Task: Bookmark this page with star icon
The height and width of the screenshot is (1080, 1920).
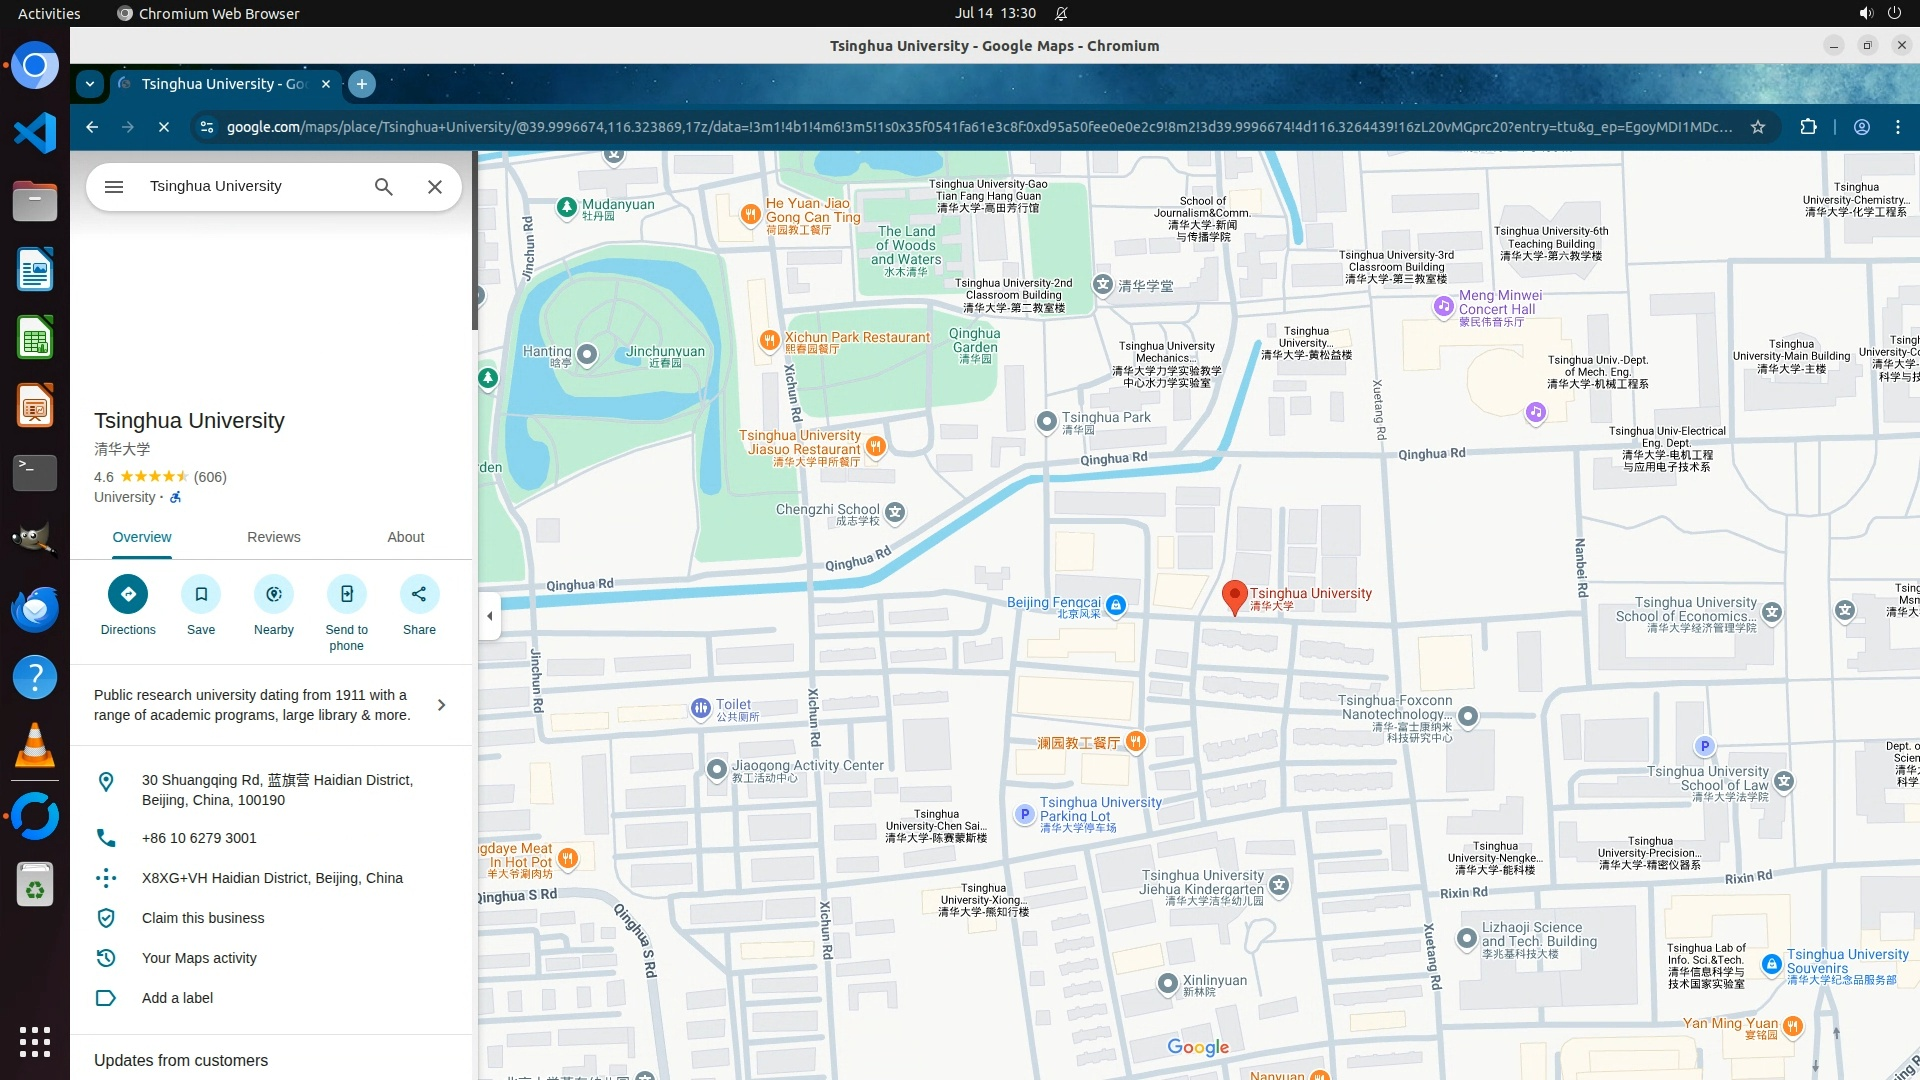Action: [x=1758, y=127]
